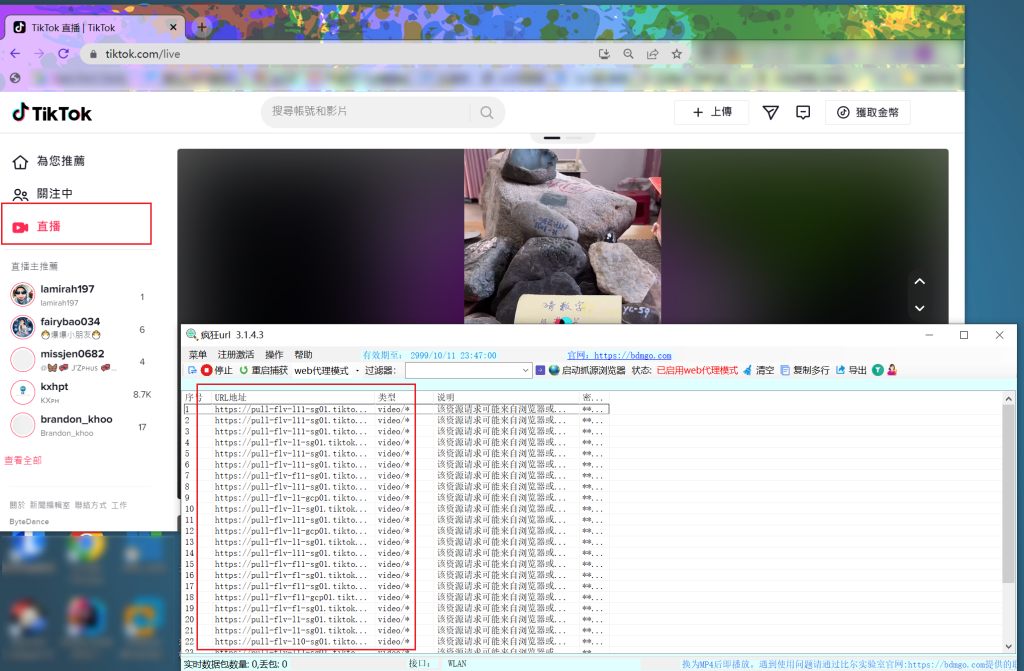Viewport: 1024px width, 671px height.
Task: Click the list scrollbar down arrow
Action: click(1008, 646)
